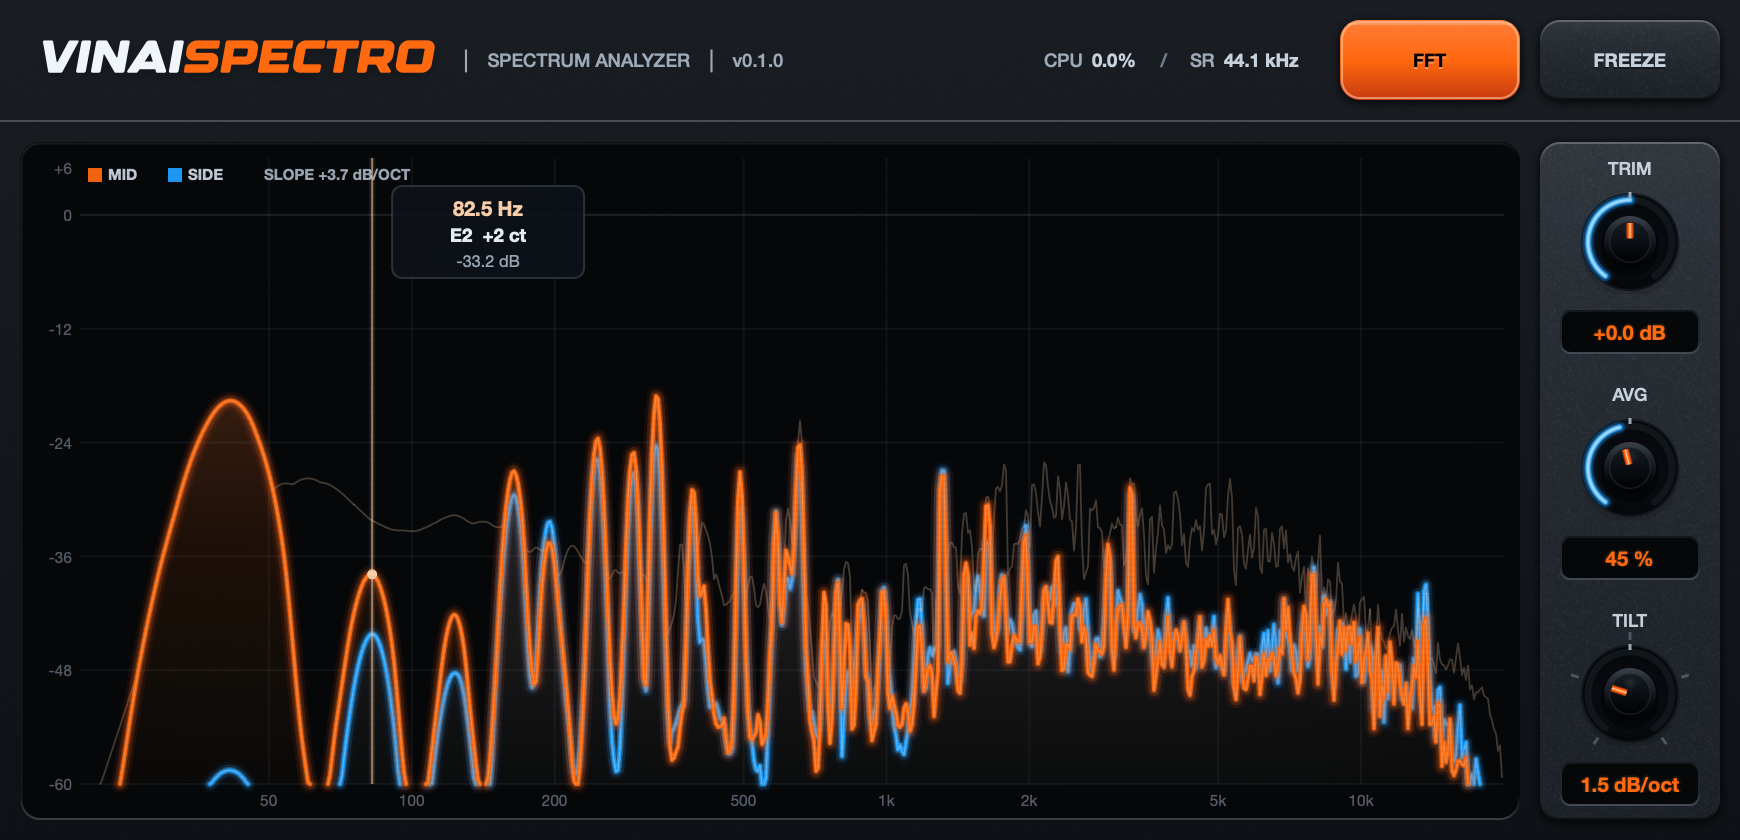Click the E2 +2 ct note readout

[488, 236]
